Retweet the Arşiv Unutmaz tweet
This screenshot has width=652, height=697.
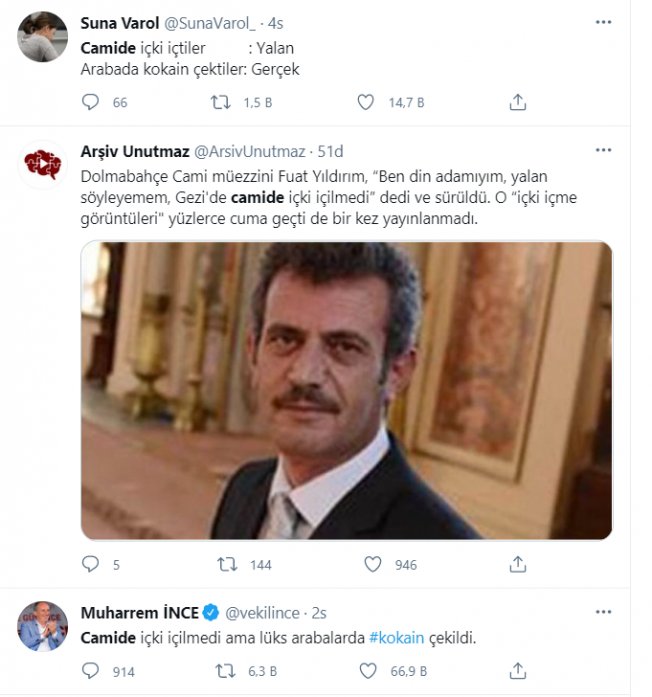pyautogui.click(x=227, y=564)
